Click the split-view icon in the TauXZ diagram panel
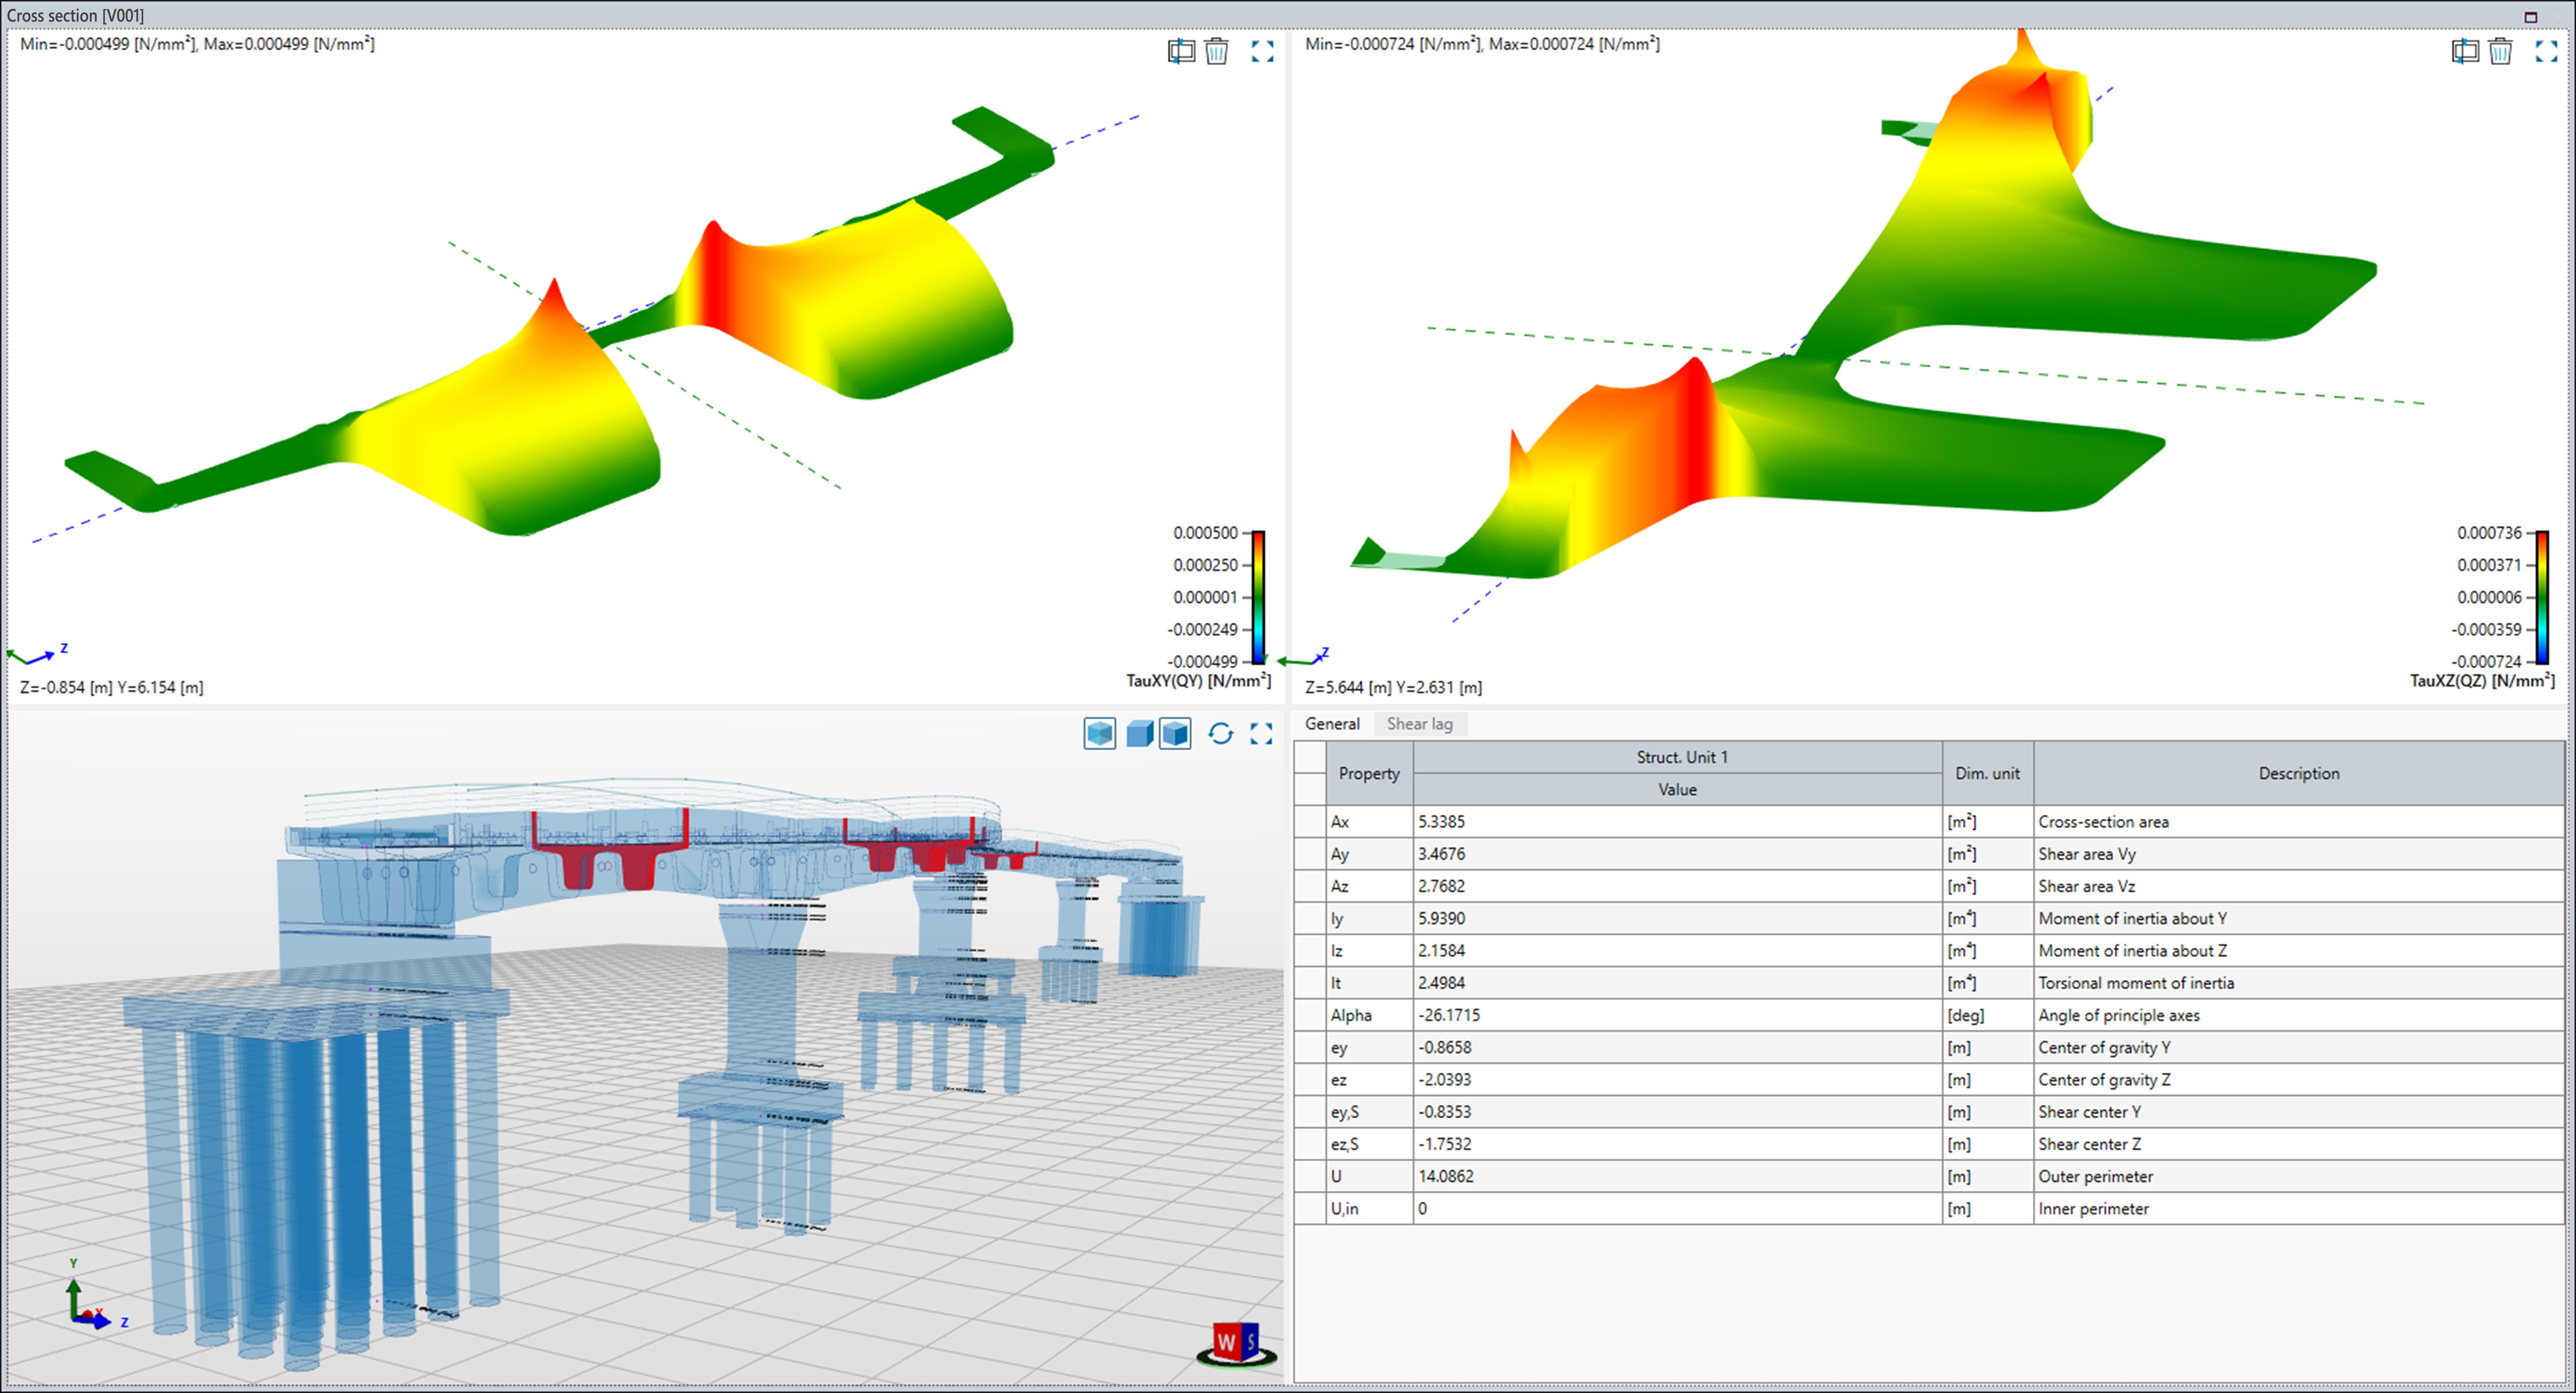 (2465, 51)
